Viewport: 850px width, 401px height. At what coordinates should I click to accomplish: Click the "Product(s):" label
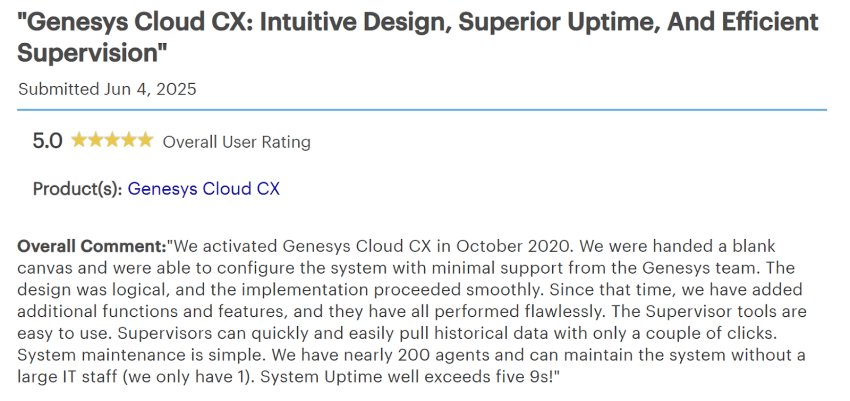(77, 188)
